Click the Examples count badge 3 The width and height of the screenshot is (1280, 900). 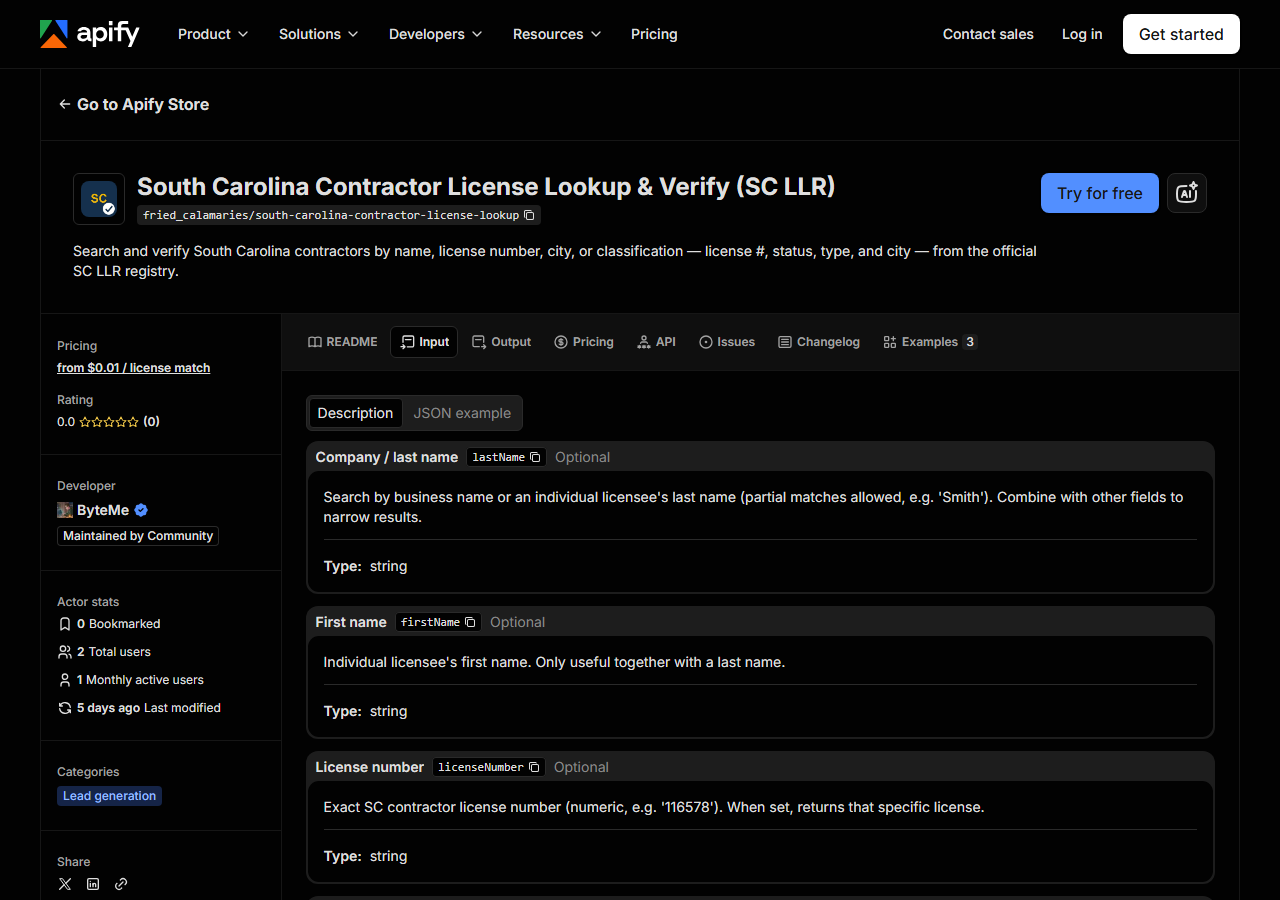[969, 342]
